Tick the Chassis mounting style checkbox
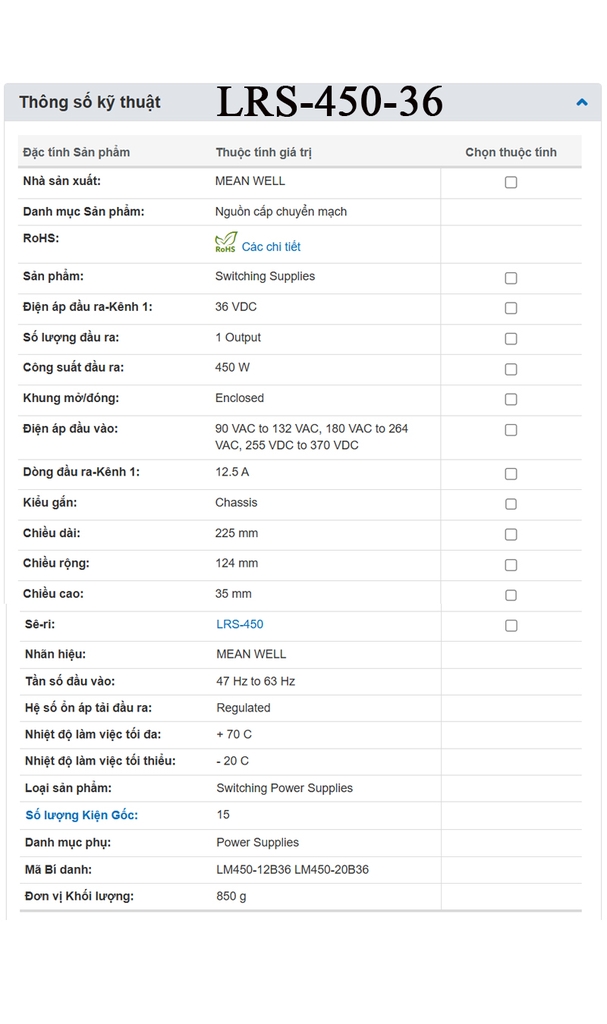 coord(511,504)
